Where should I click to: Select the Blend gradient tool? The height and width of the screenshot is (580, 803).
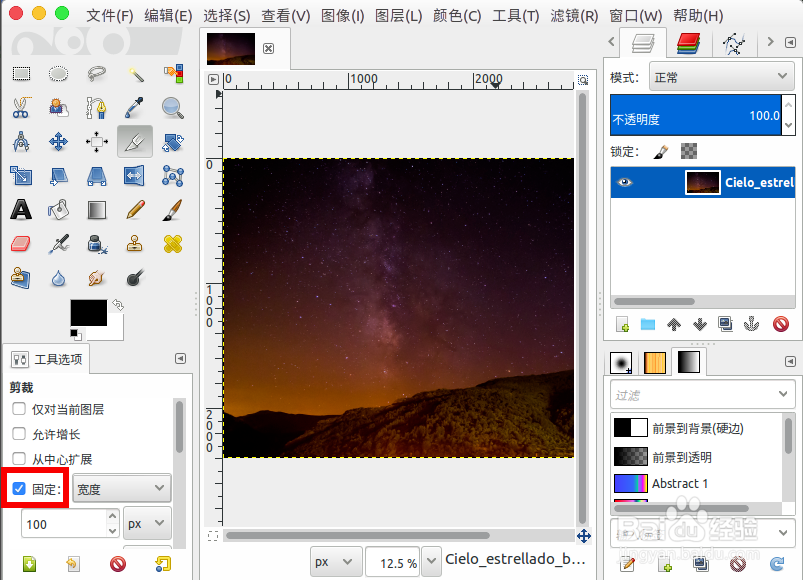click(x=96, y=210)
